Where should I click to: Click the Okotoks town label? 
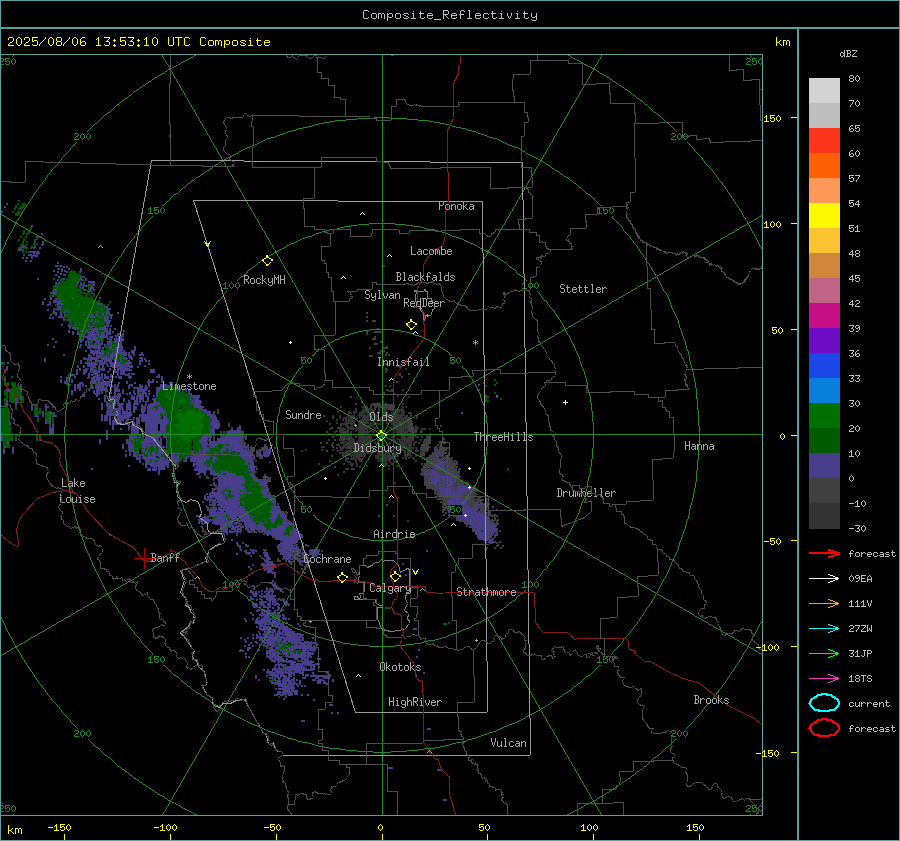(x=400, y=667)
